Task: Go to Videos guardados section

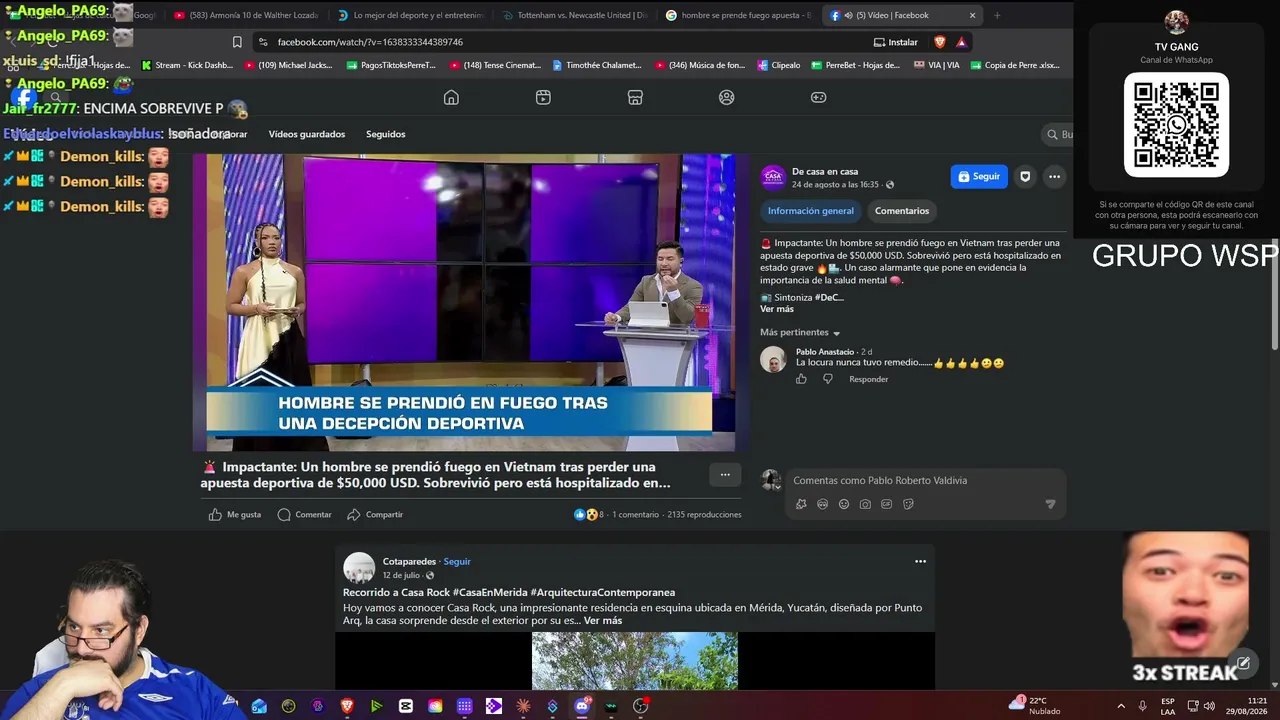Action: 307,134
